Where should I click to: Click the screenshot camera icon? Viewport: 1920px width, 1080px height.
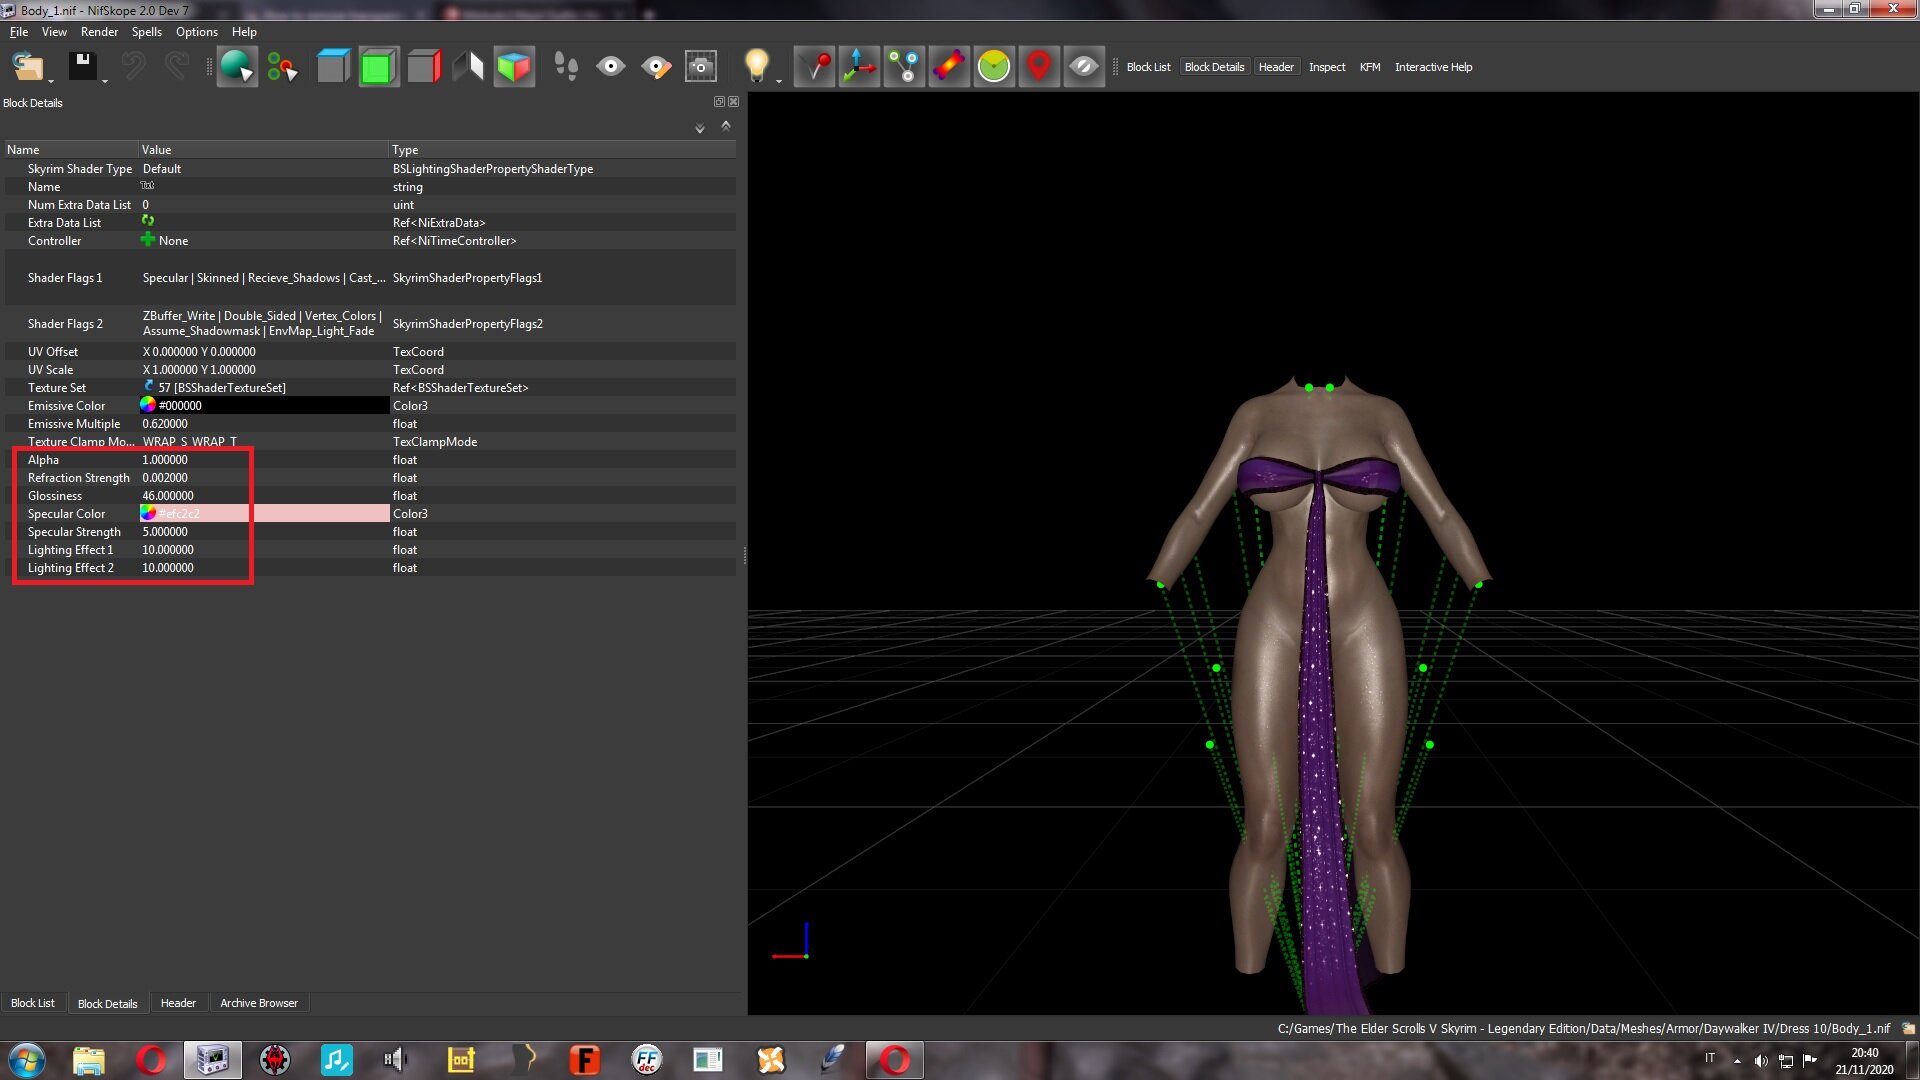click(x=701, y=67)
